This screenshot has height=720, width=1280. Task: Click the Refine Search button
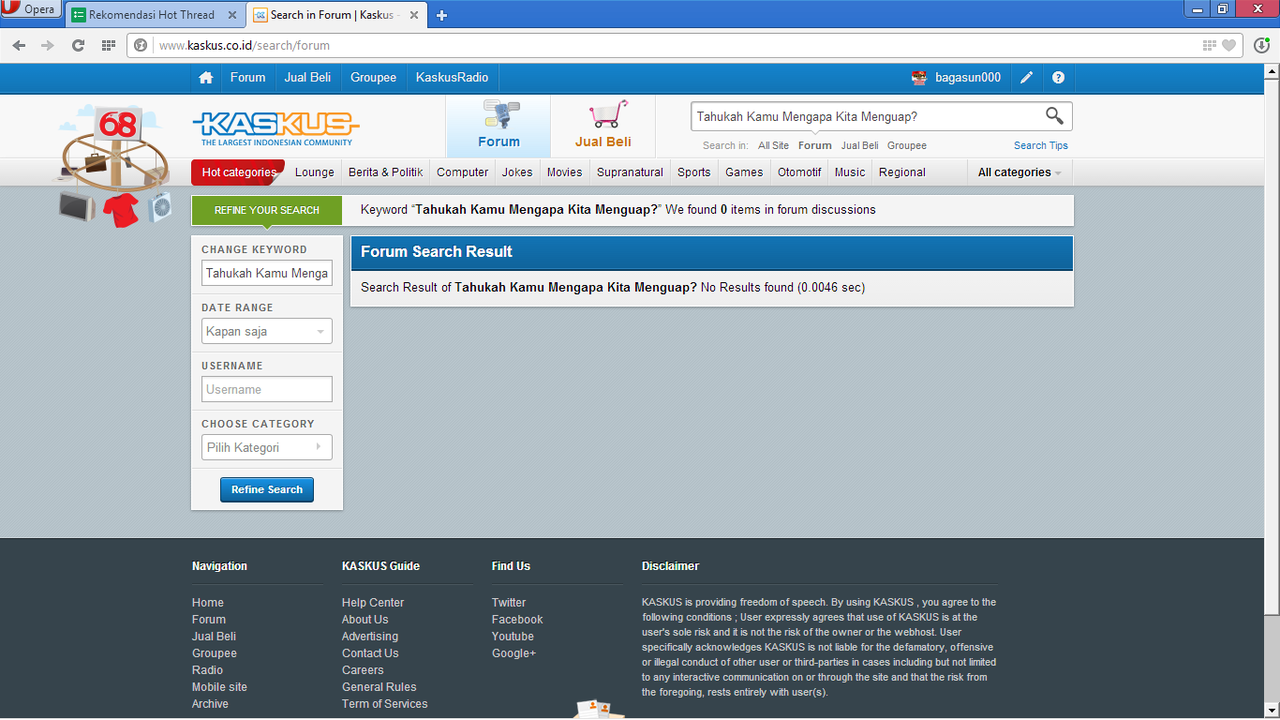[267, 490]
